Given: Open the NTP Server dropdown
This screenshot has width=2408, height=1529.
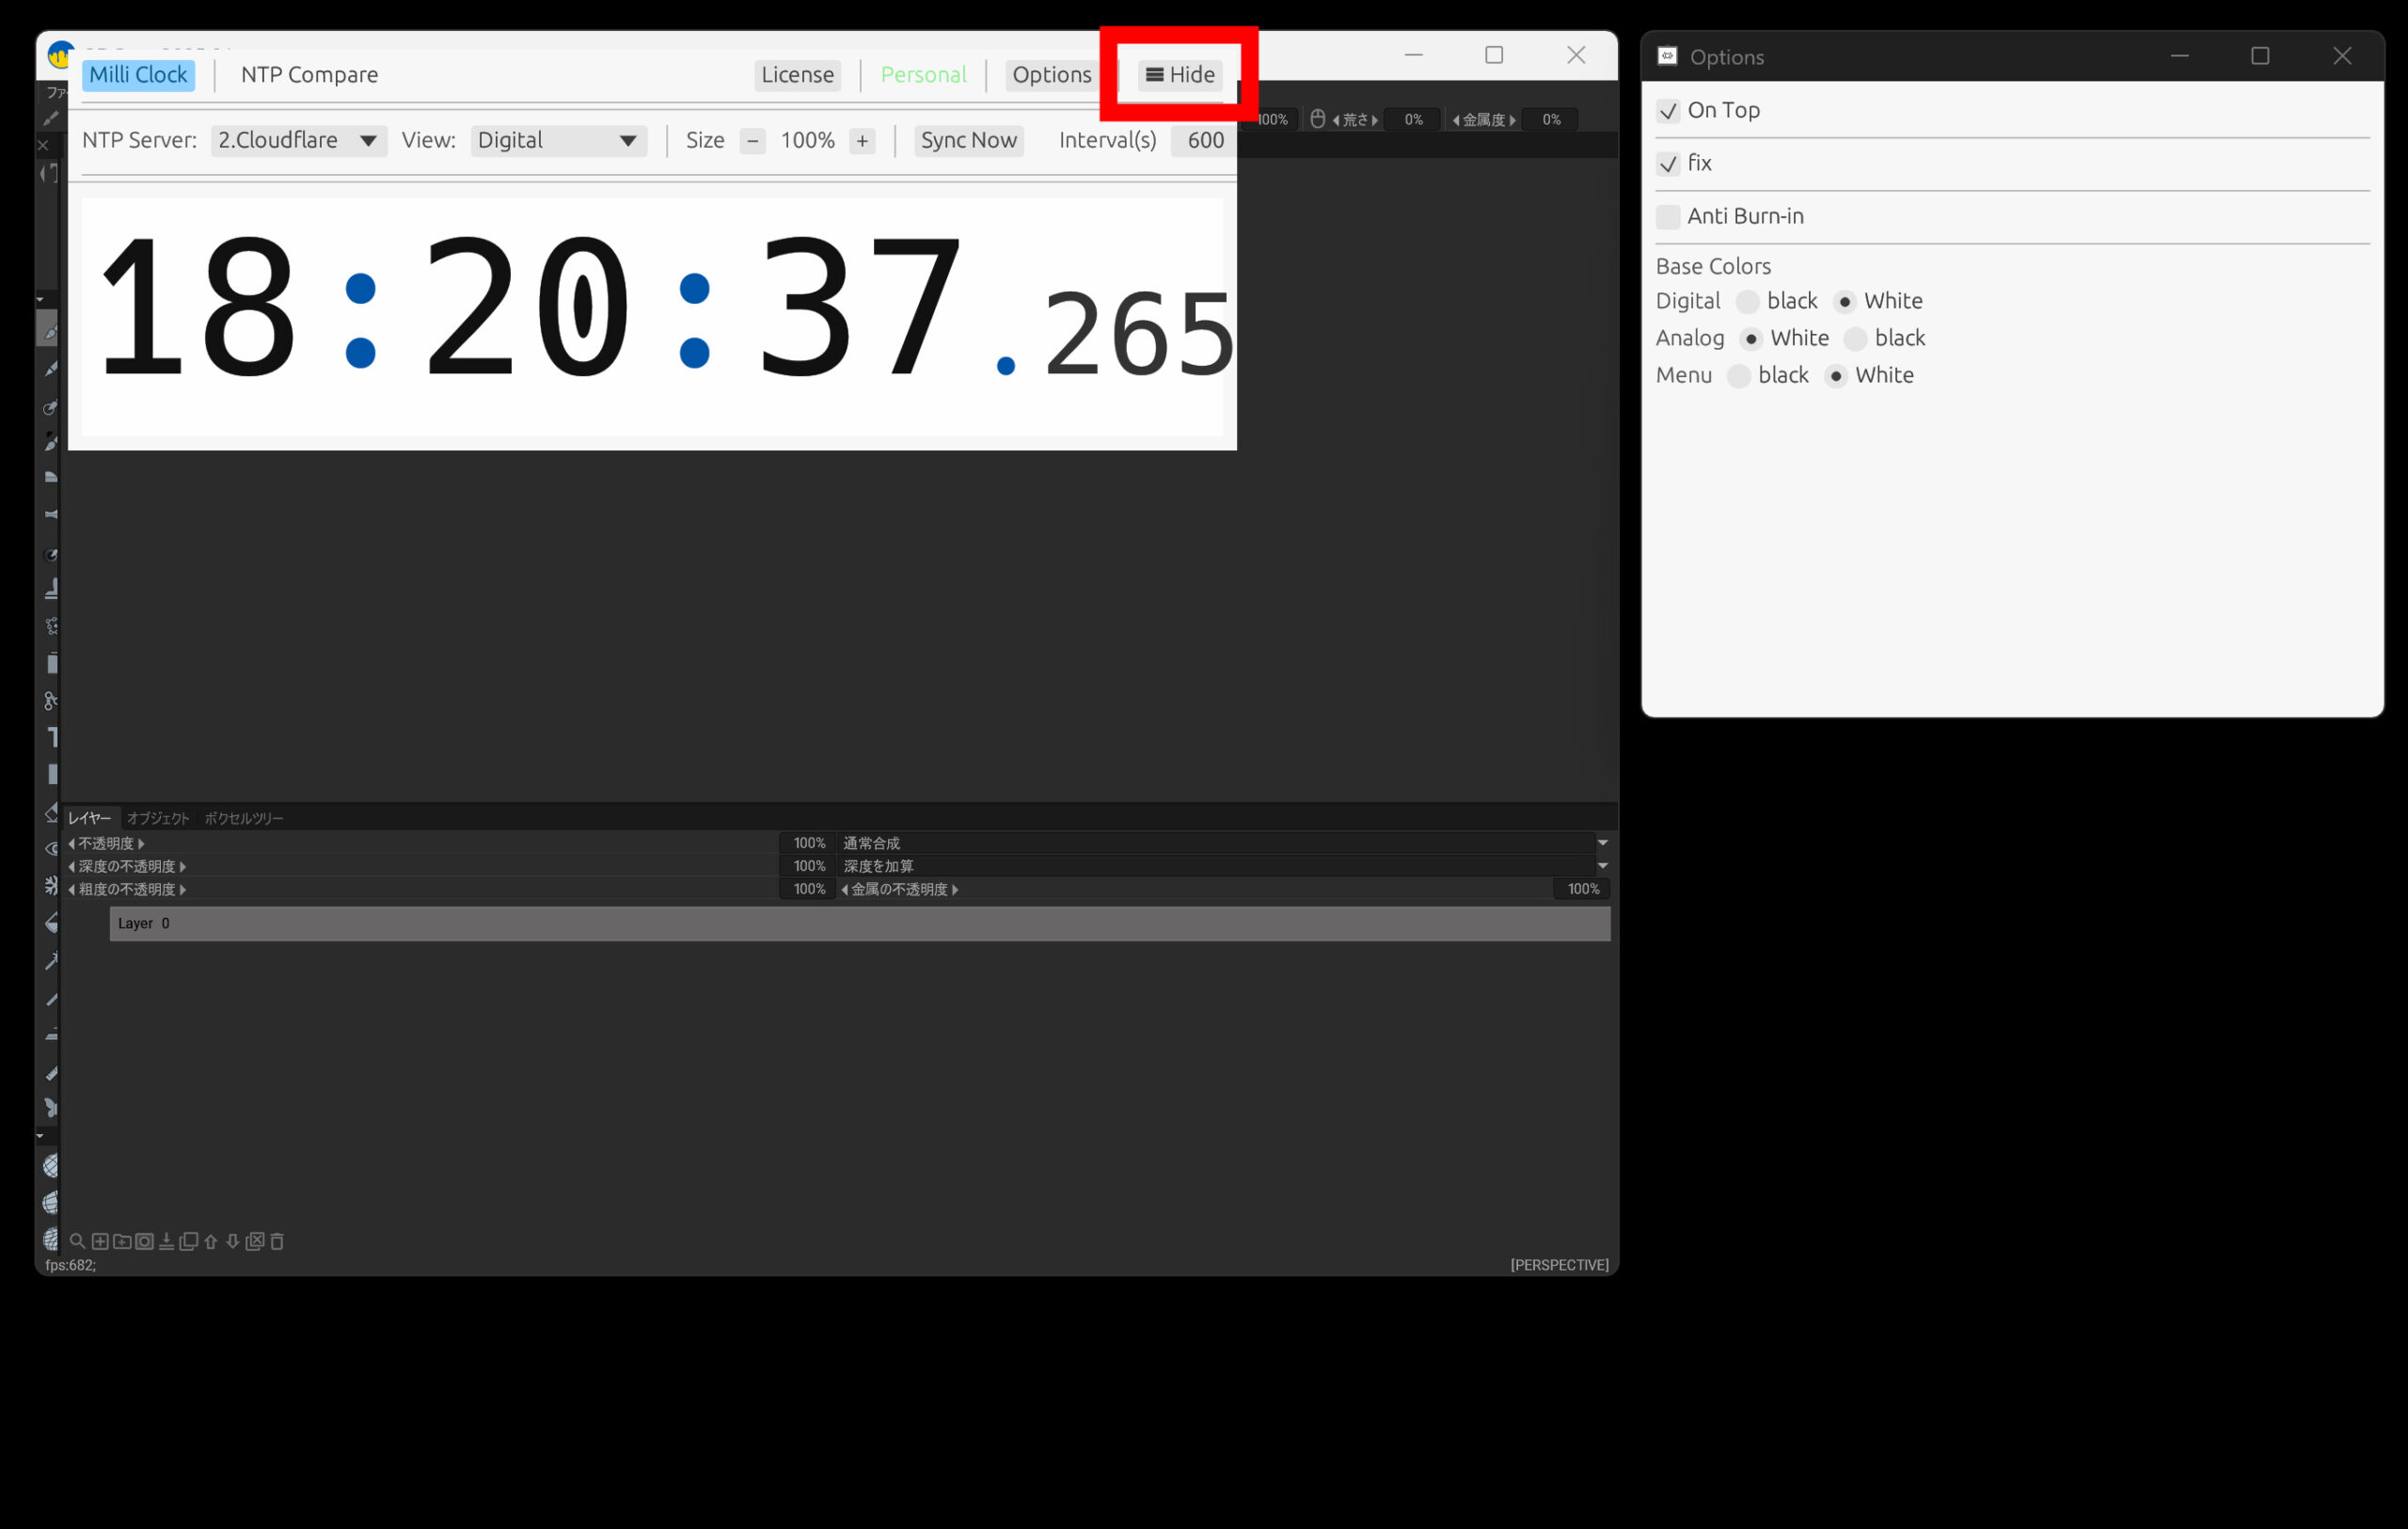Looking at the screenshot, I should 298,141.
